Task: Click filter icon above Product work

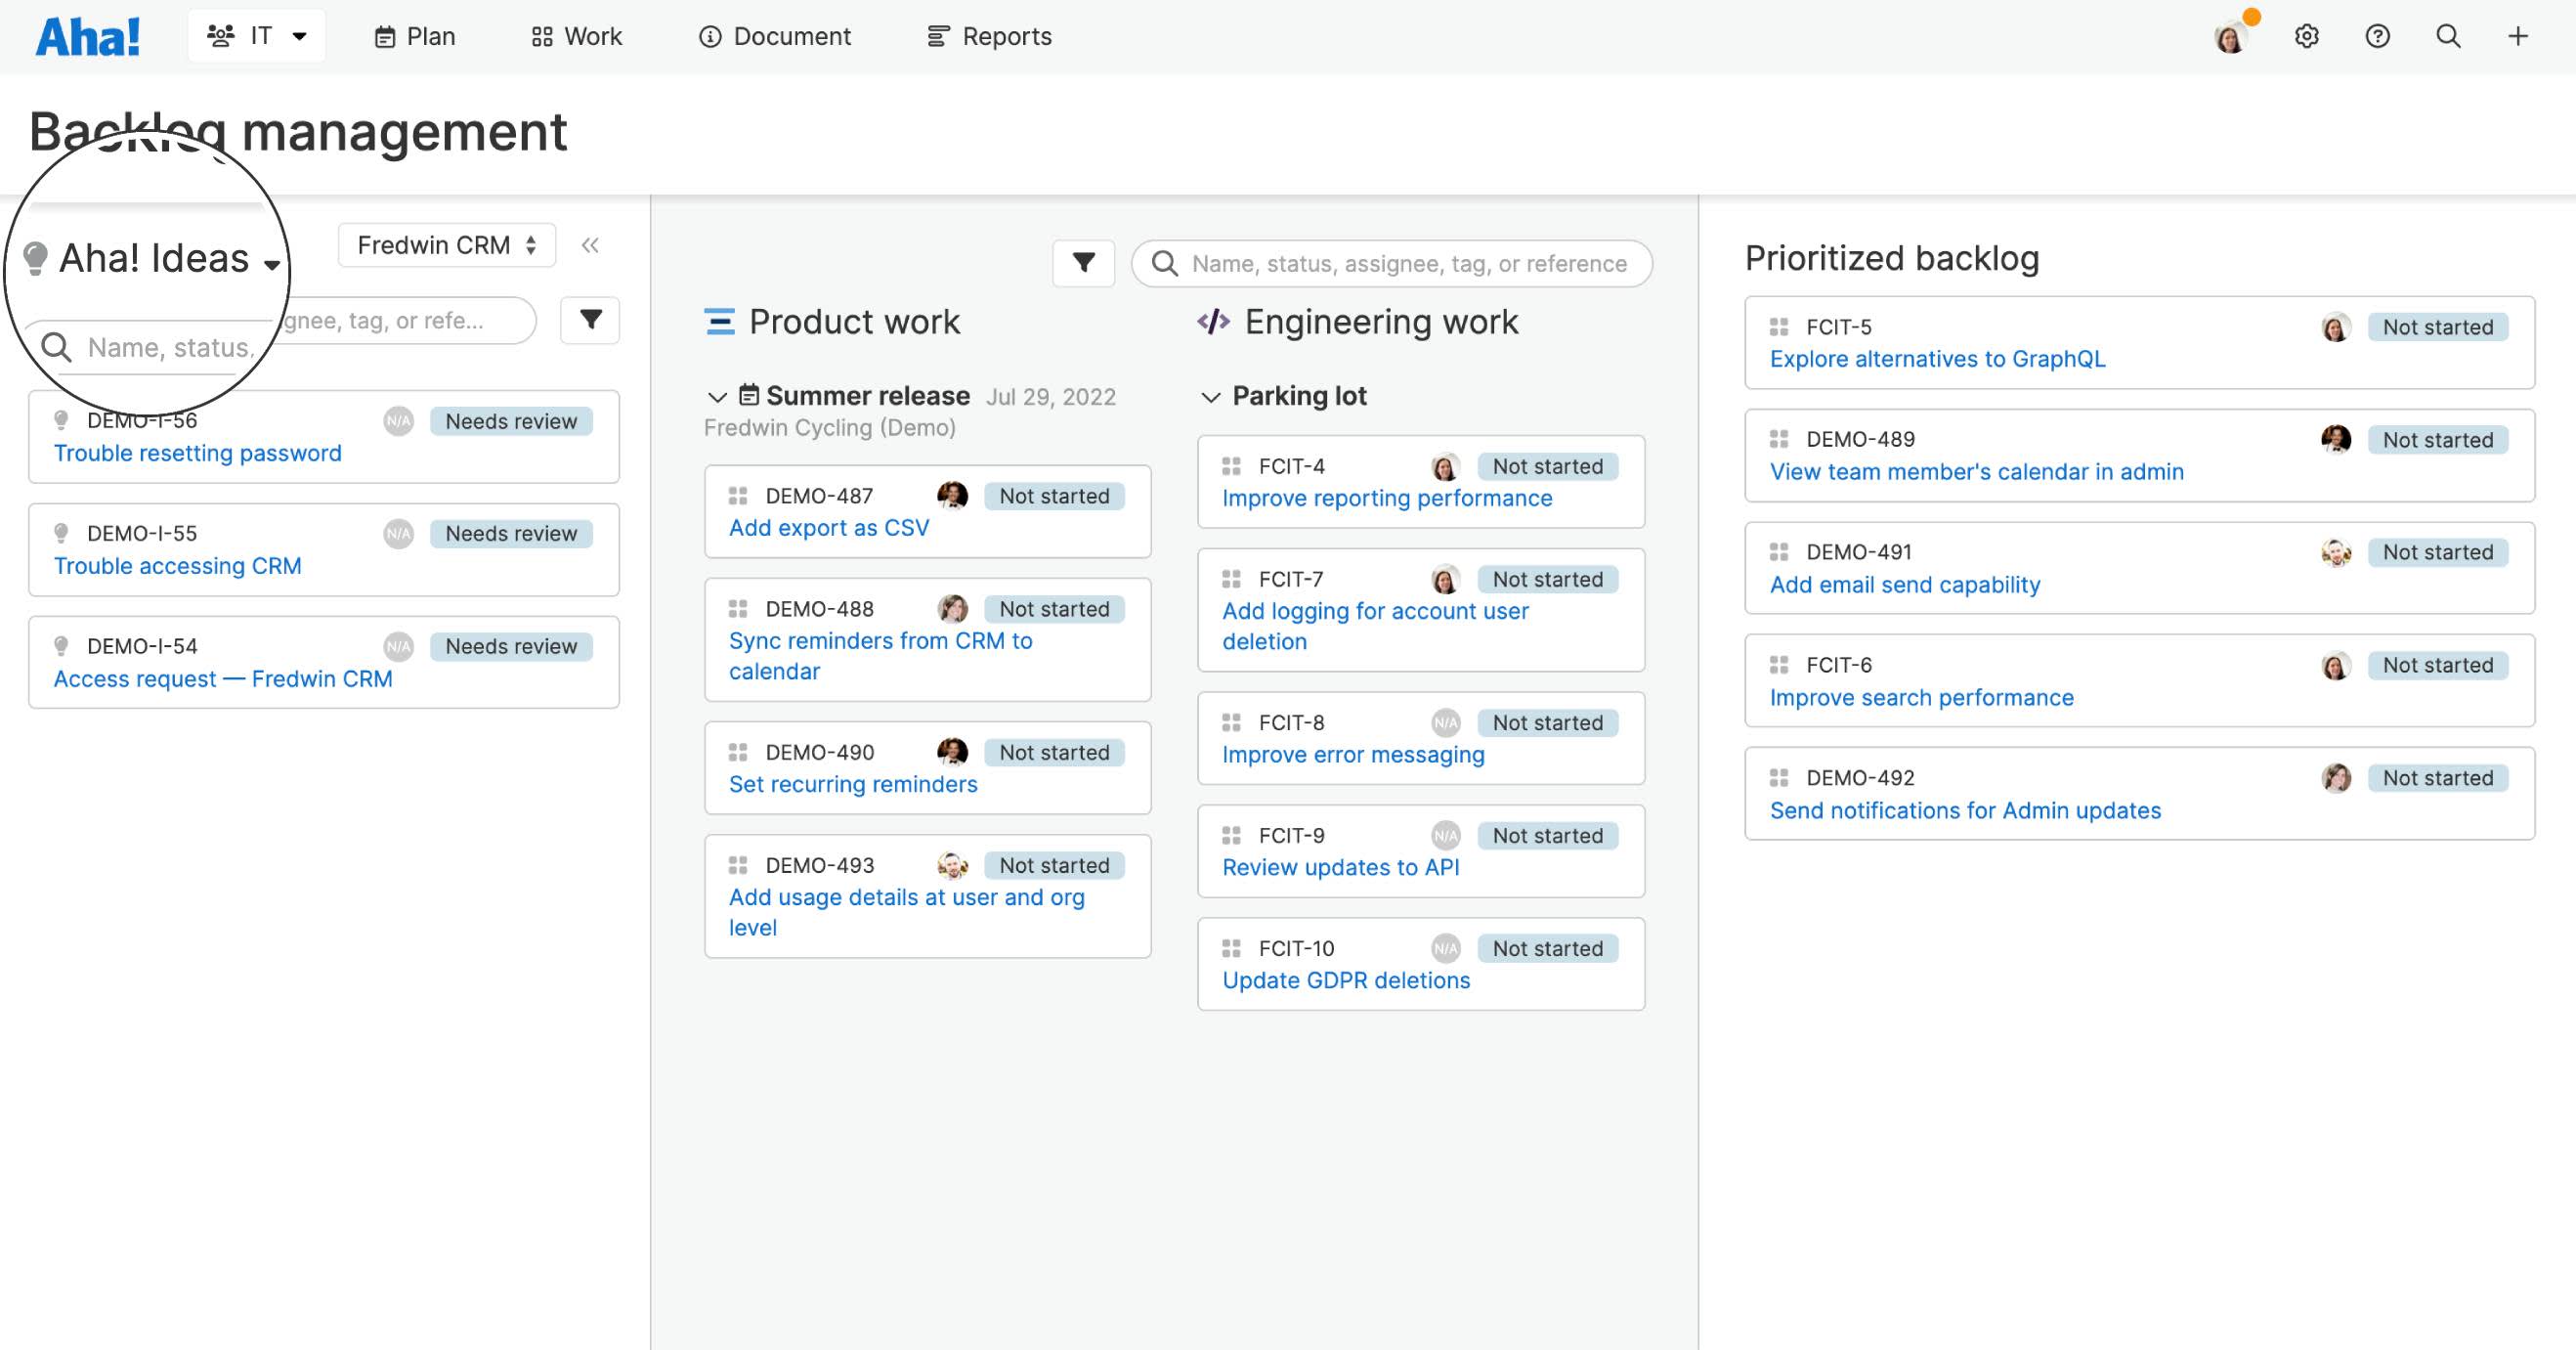Action: coord(1083,263)
